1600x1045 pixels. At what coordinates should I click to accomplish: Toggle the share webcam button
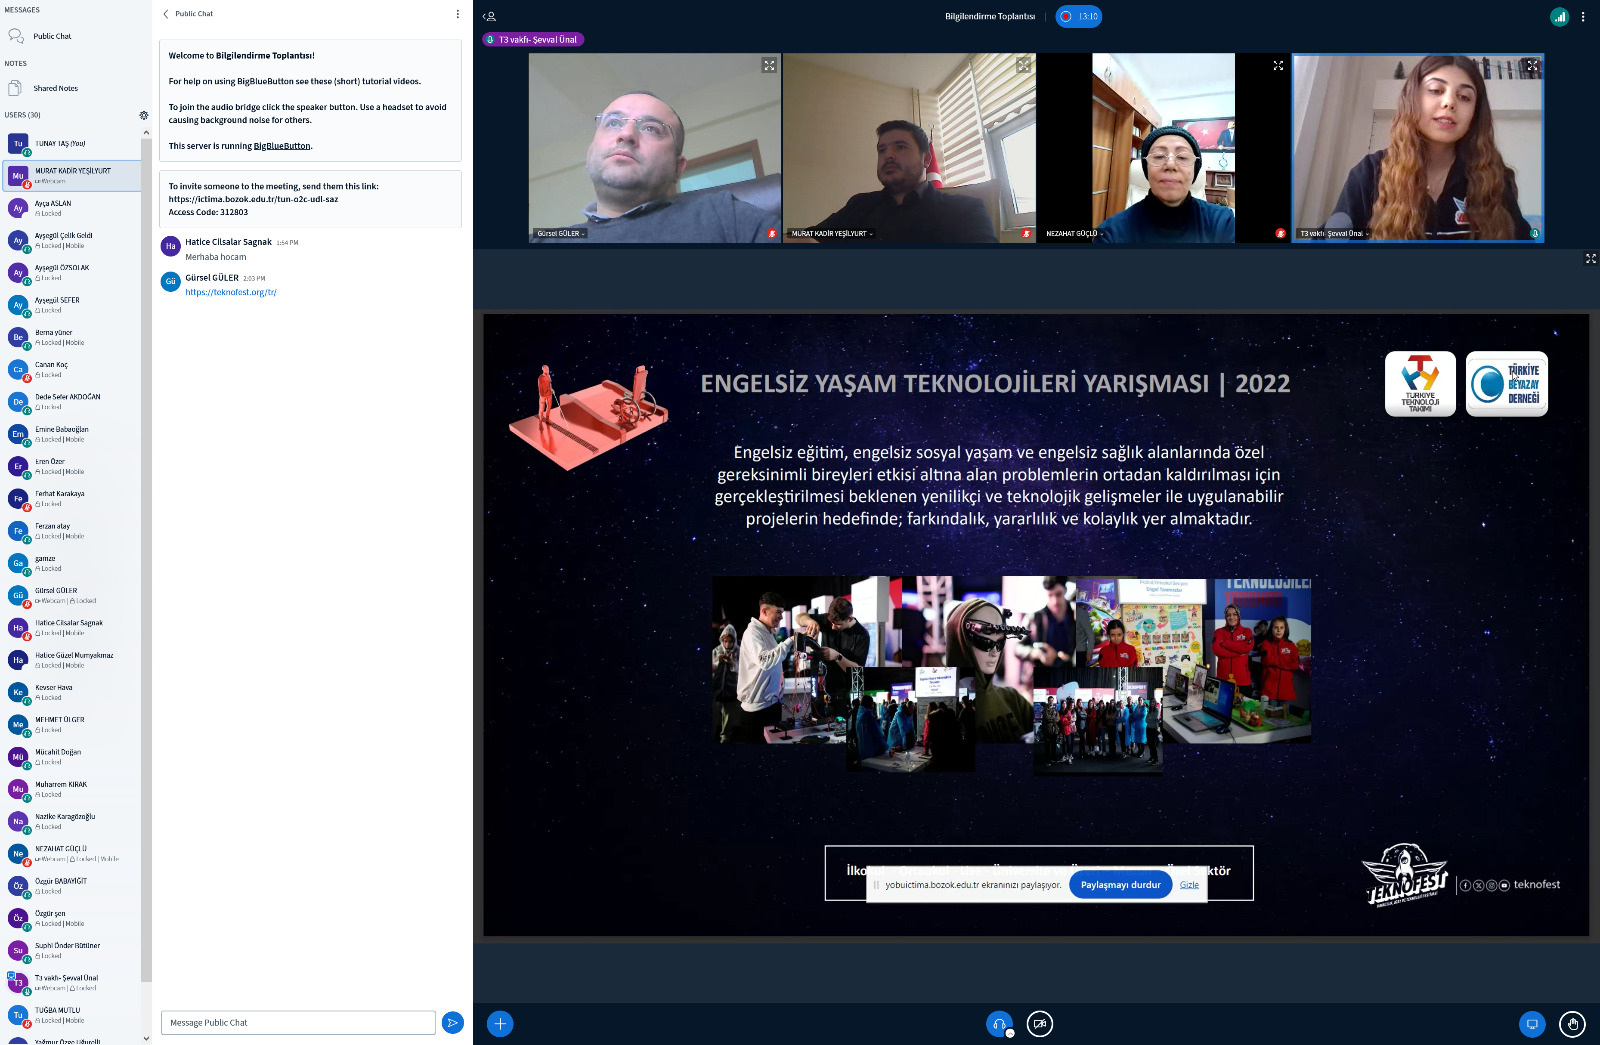click(1040, 1024)
